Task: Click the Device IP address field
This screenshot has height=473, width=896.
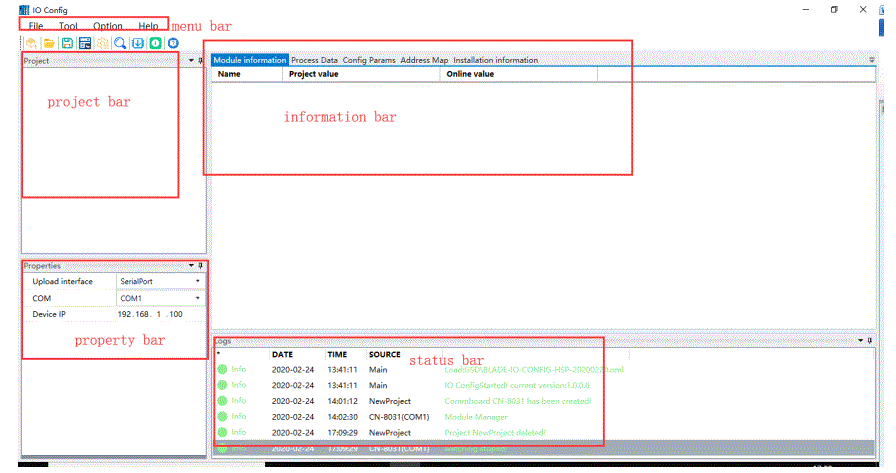Action: coord(161,314)
